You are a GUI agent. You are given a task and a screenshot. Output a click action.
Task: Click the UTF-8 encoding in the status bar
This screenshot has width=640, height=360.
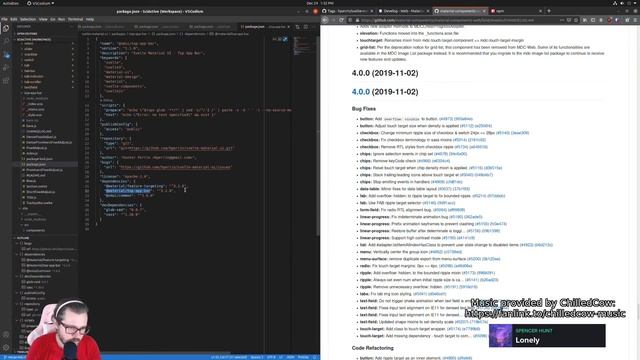(x=271, y=357)
